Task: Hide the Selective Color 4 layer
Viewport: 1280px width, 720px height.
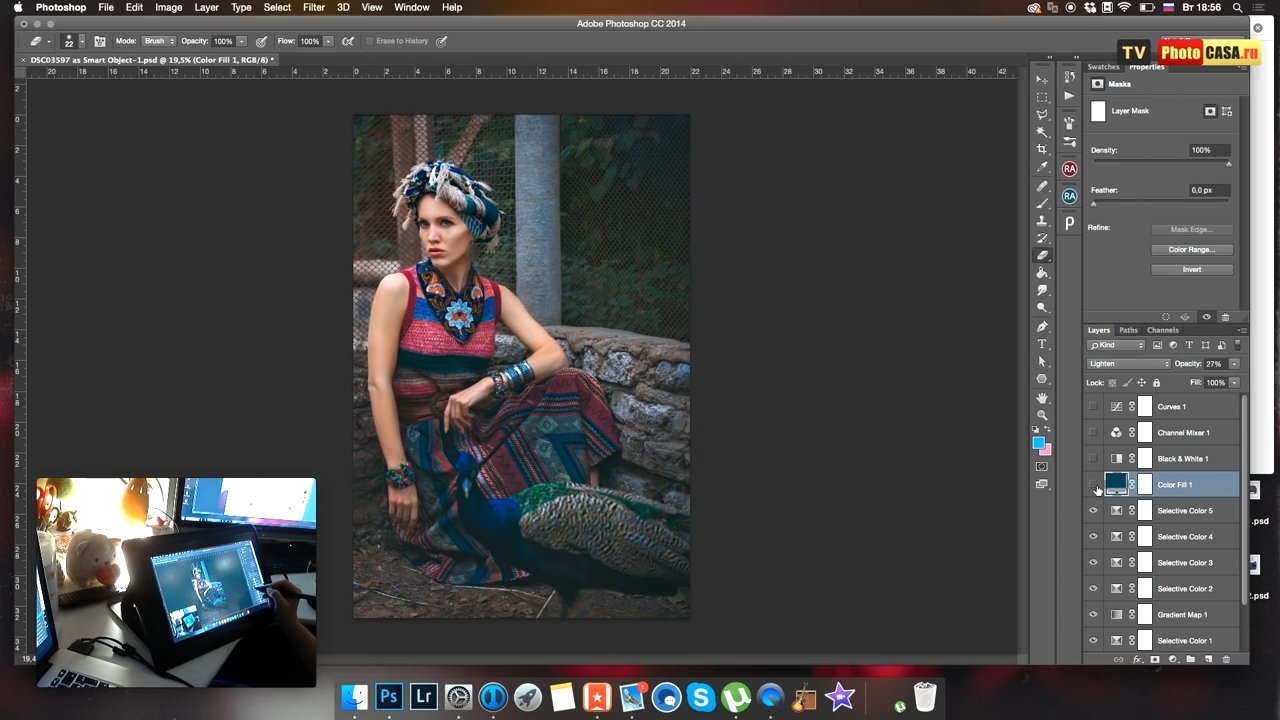Action: tap(1093, 537)
